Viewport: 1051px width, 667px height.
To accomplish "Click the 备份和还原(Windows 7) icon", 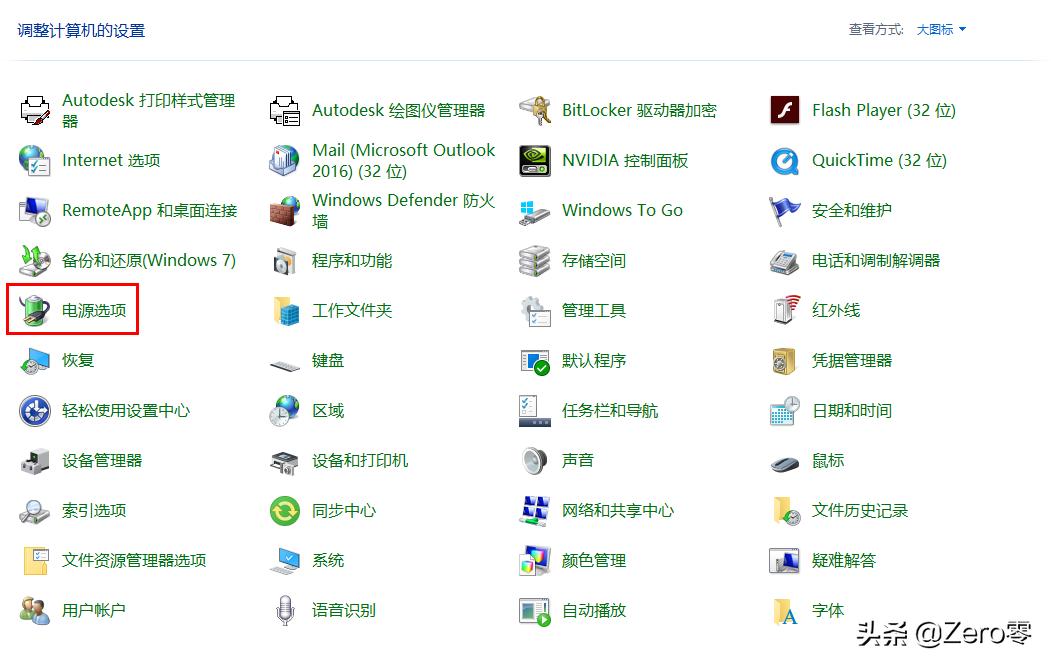I will pyautogui.click(x=35, y=260).
